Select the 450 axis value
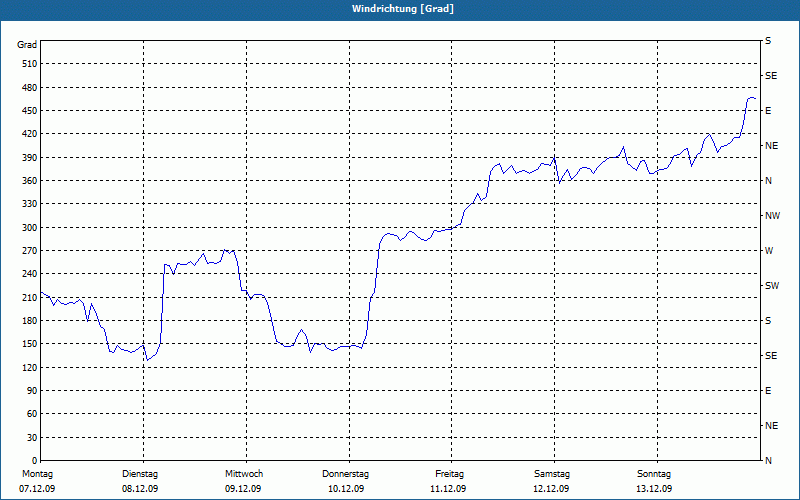The width and height of the screenshot is (800, 500). pos(30,111)
